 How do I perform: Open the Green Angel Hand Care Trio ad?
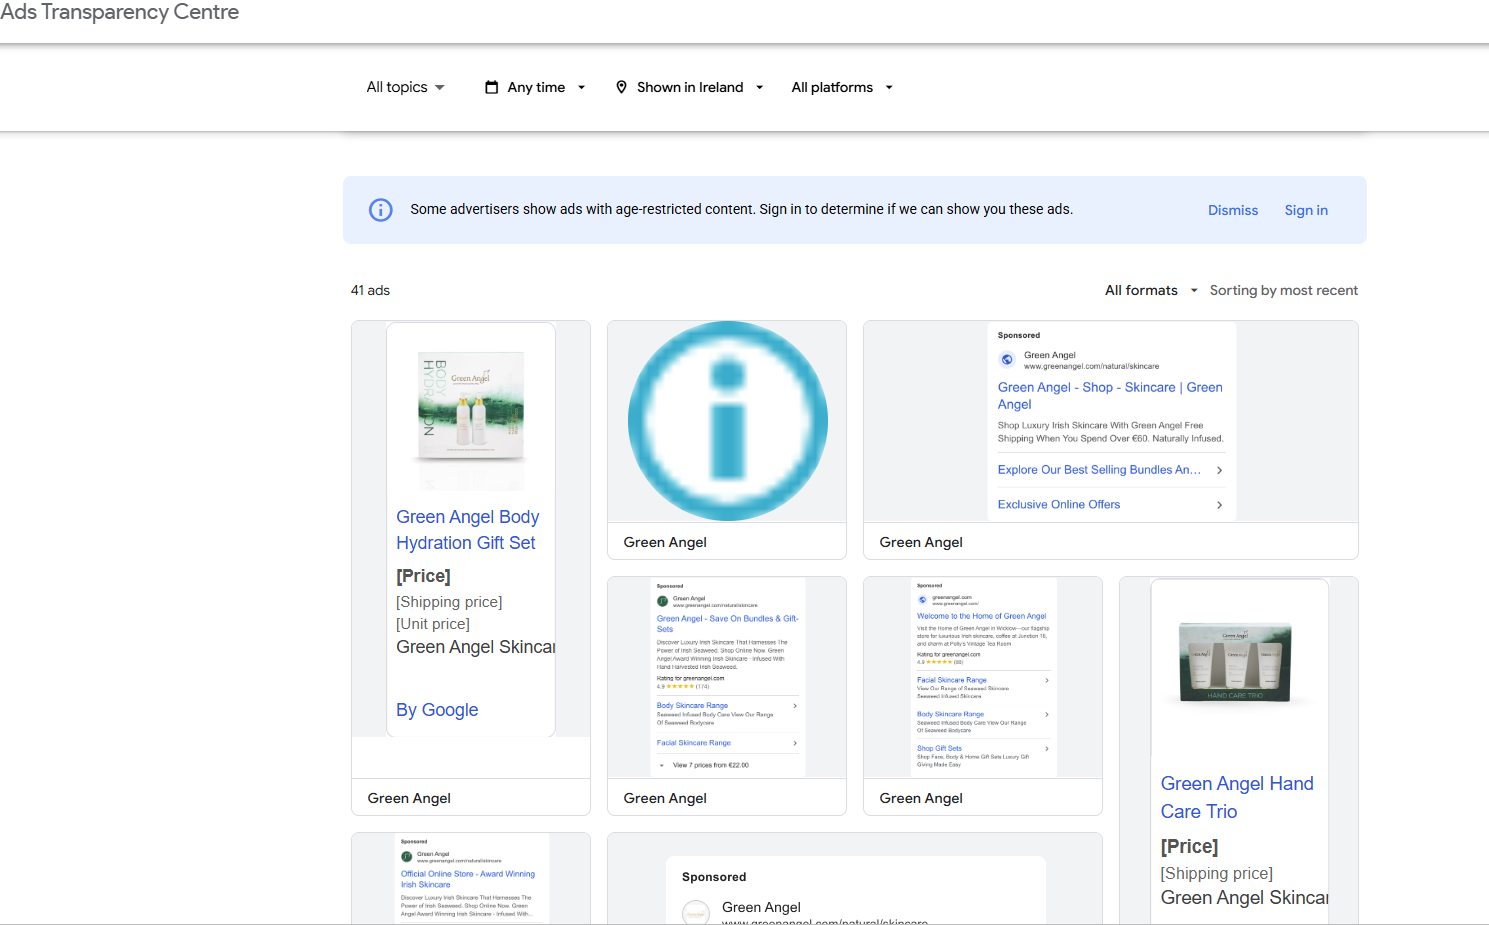1239,750
